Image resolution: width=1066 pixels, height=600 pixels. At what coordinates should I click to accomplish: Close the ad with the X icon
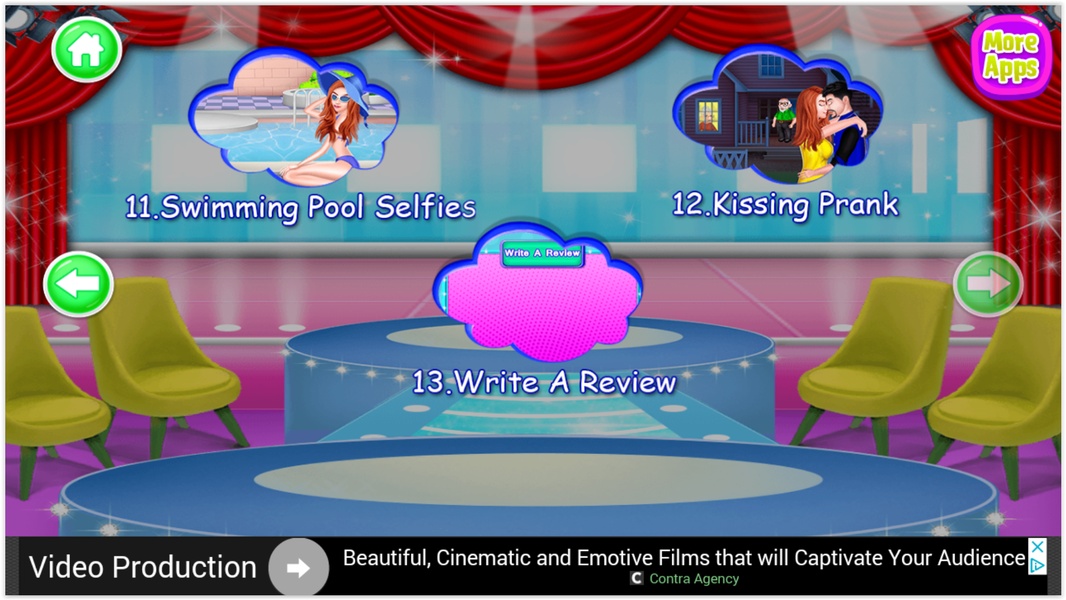(1037, 546)
